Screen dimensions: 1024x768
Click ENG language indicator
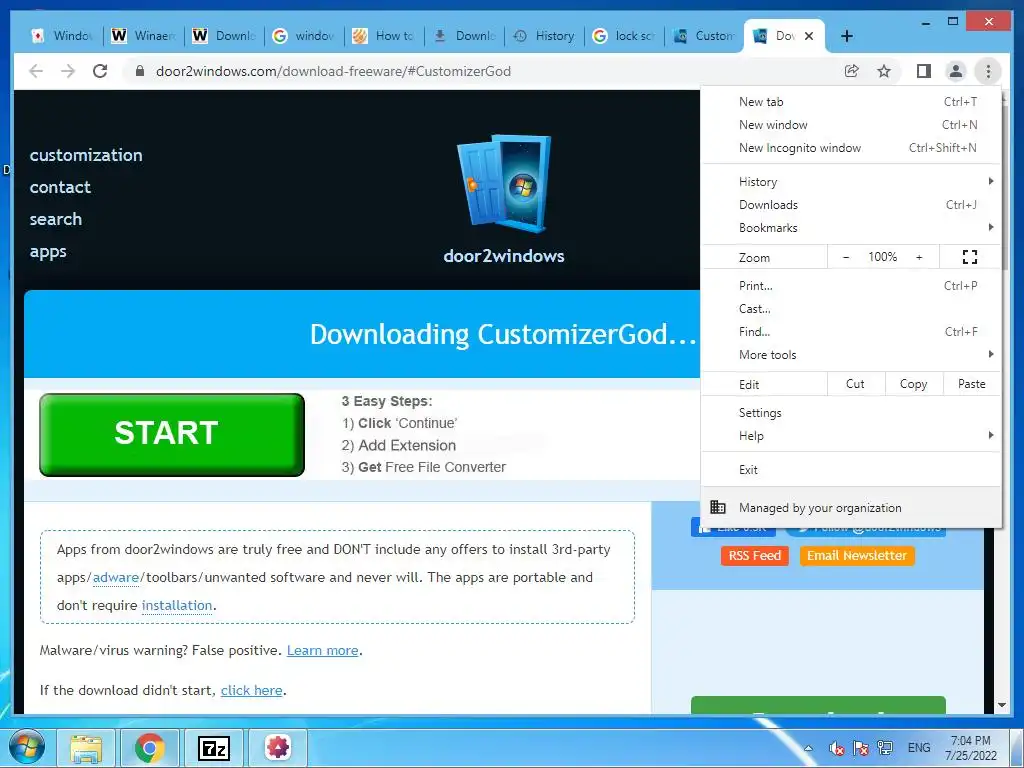[919, 748]
